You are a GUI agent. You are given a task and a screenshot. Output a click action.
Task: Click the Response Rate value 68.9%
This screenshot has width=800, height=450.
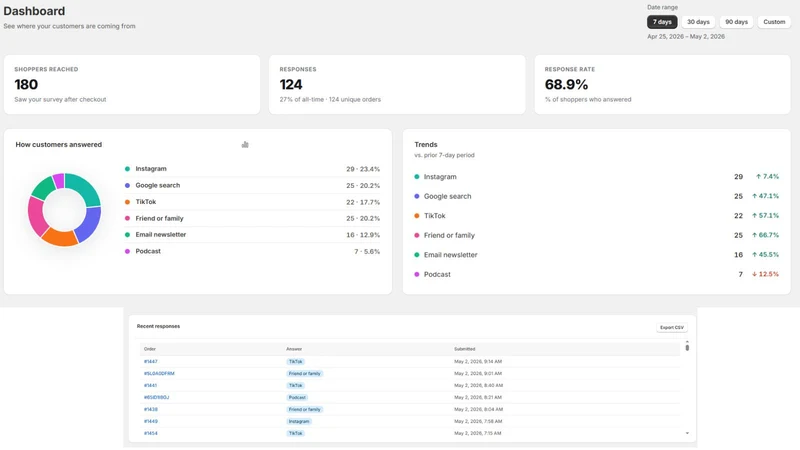[566, 84]
